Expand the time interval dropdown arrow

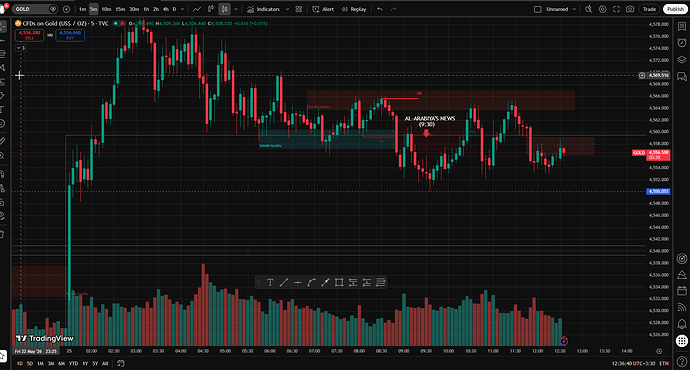[x=183, y=9]
